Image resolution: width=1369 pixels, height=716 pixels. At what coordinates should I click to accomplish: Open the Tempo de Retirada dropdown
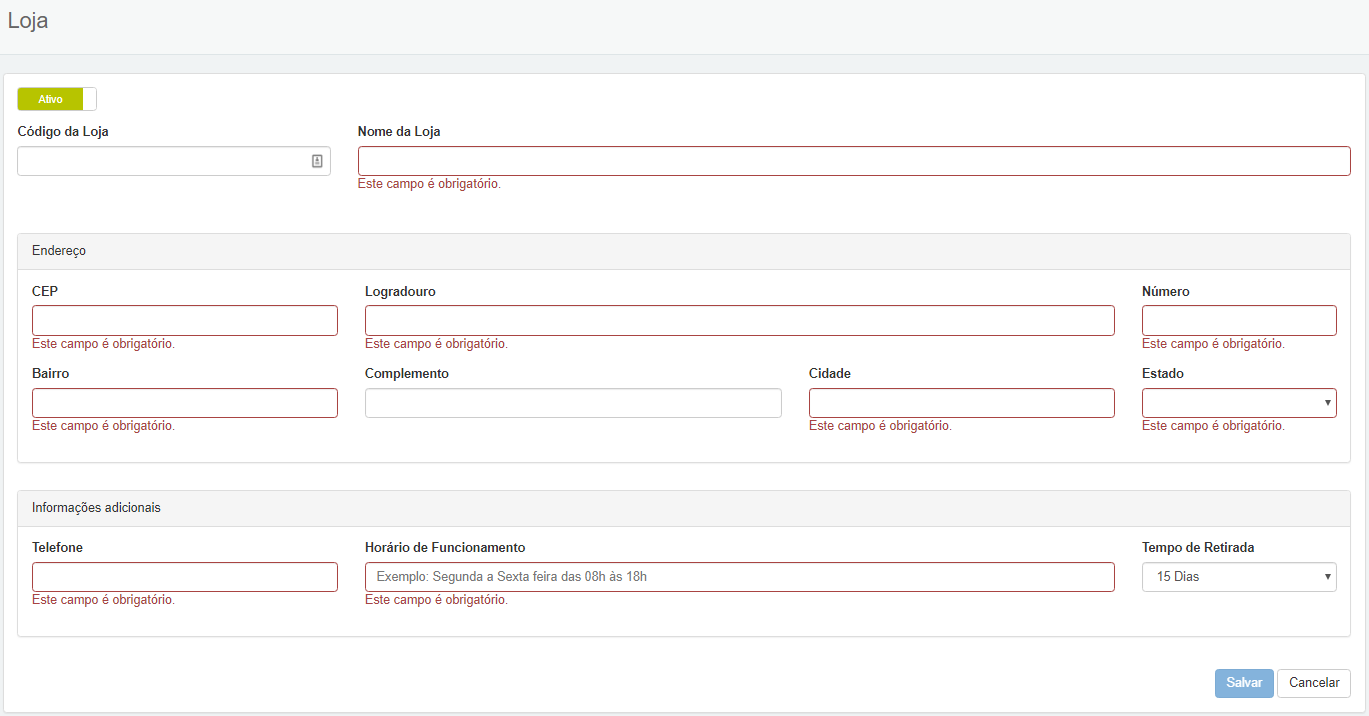1239,577
